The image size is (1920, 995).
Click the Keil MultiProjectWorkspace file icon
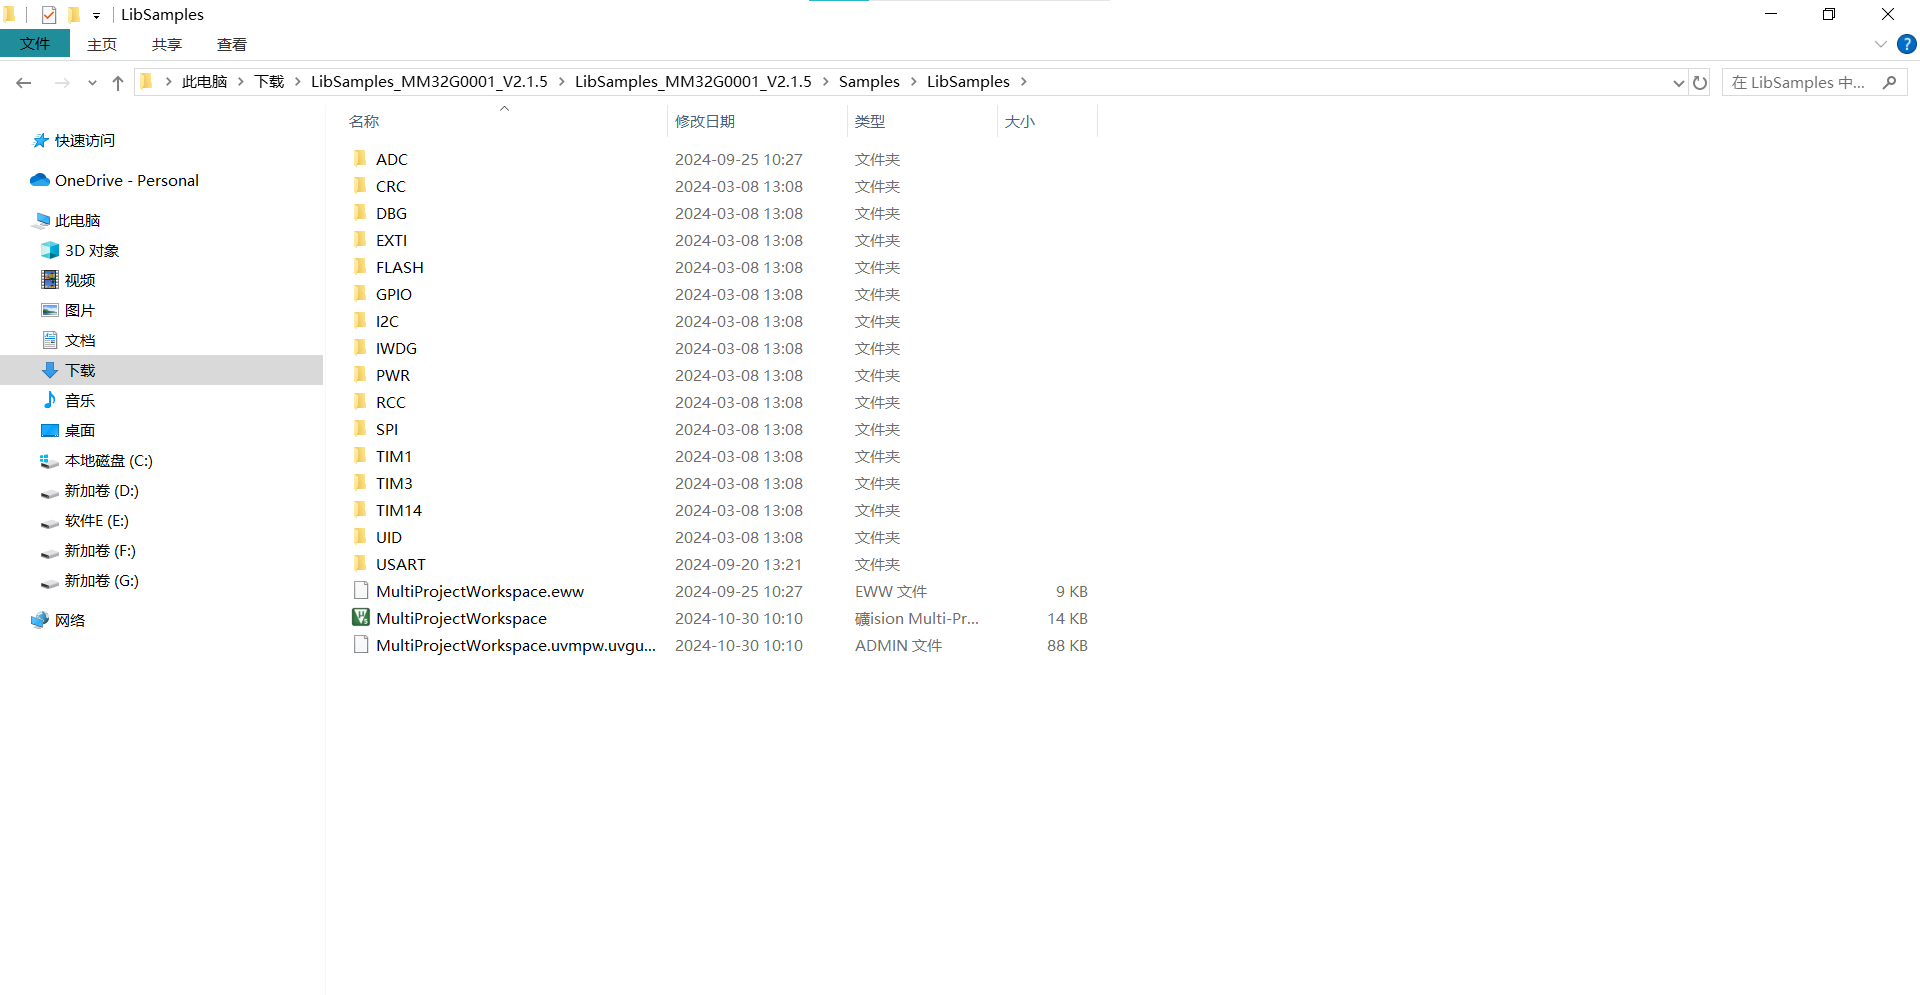click(361, 618)
